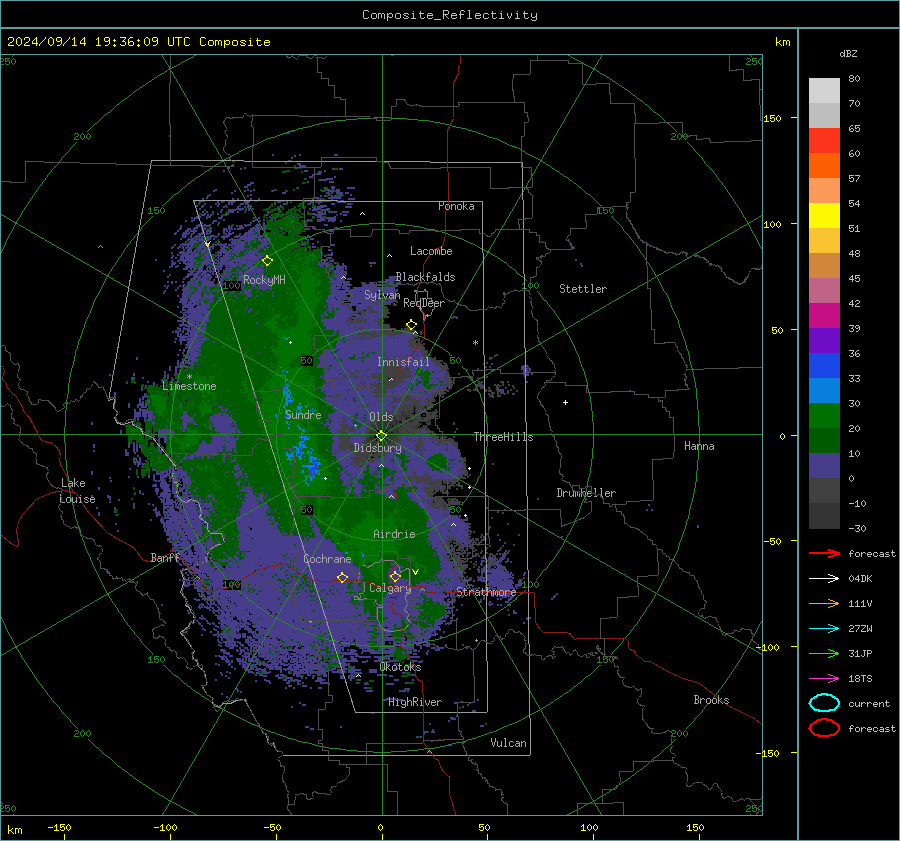
Task: Click the Lacombe town label
Action: point(431,251)
